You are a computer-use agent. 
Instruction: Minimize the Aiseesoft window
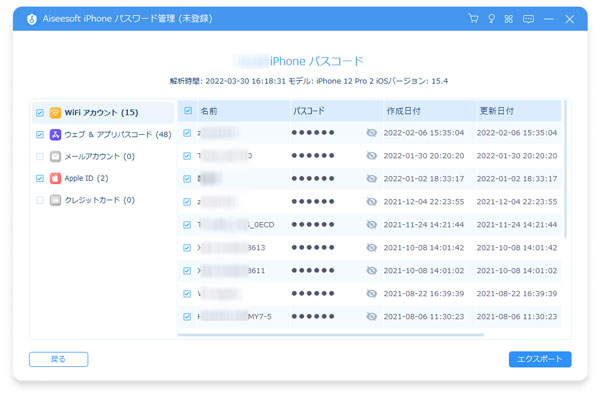[x=549, y=19]
